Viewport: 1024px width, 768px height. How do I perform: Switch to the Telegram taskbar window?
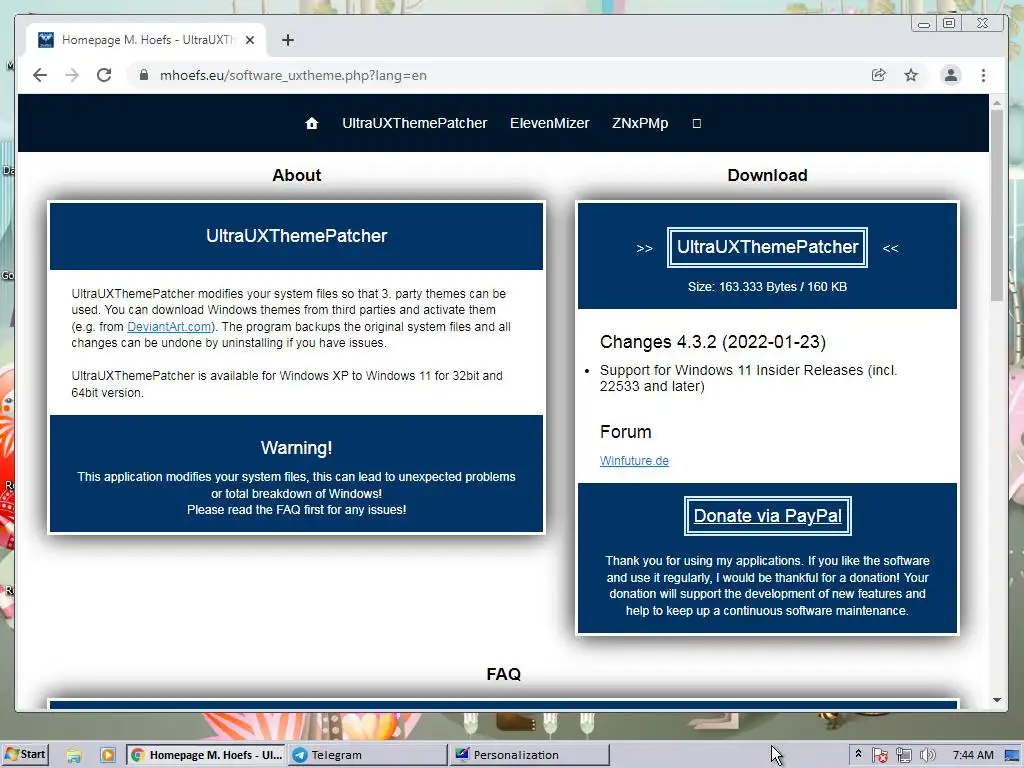click(368, 755)
